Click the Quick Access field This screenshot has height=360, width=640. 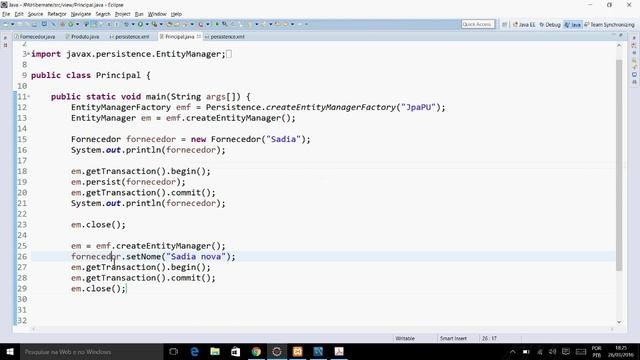tap(478, 24)
